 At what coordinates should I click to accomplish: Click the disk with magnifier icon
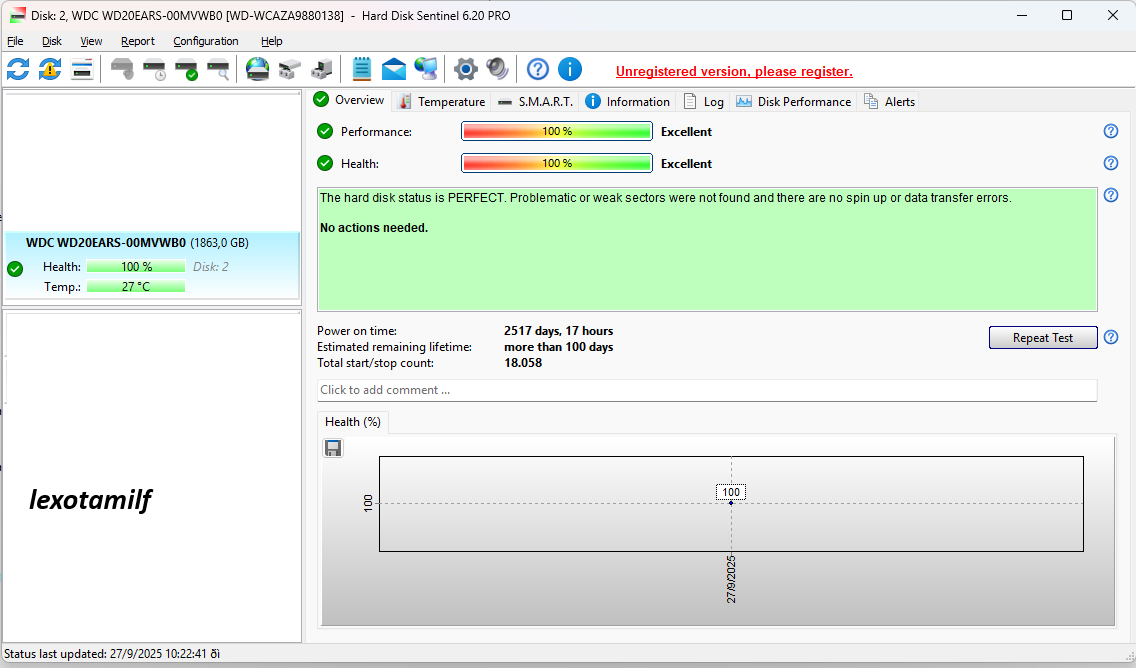(x=218, y=69)
